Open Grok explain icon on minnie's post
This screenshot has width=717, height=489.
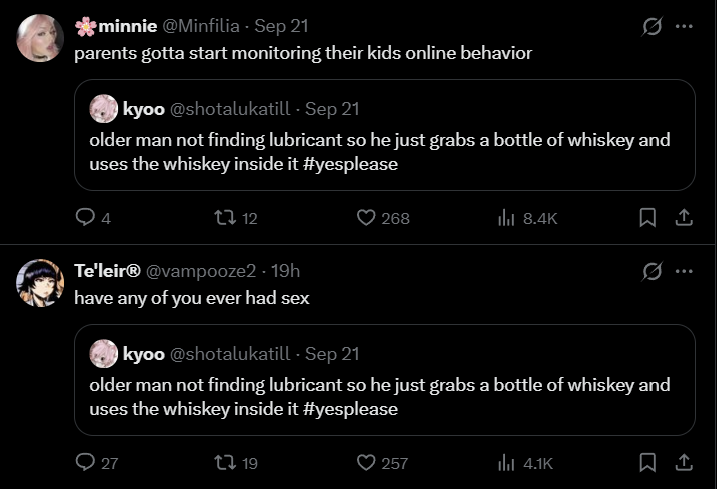(652, 27)
